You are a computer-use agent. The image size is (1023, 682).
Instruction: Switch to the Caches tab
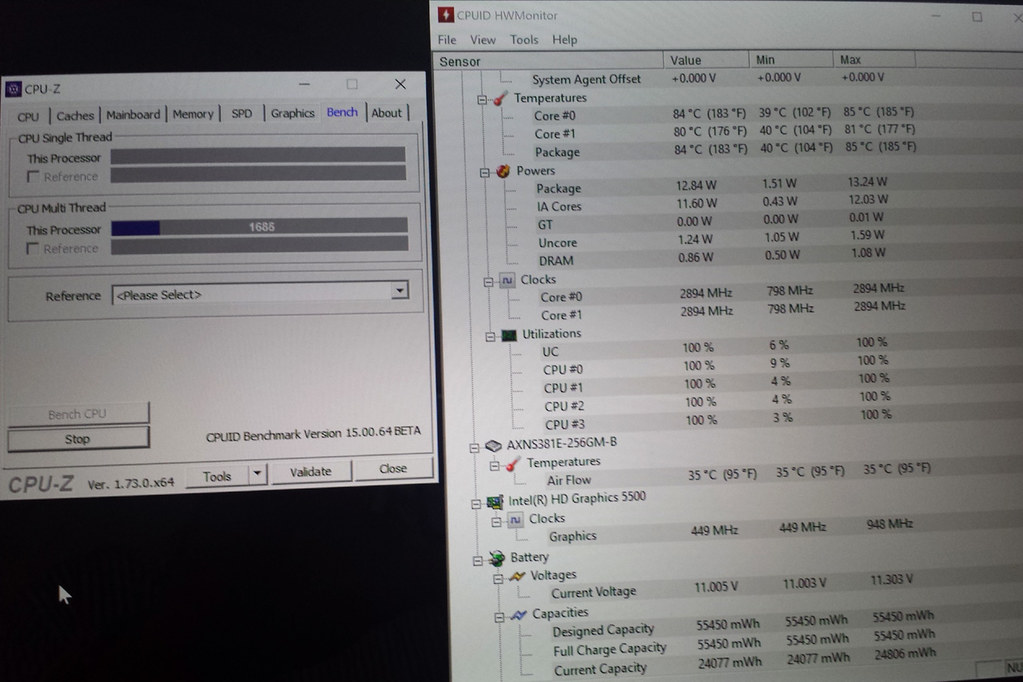click(75, 116)
